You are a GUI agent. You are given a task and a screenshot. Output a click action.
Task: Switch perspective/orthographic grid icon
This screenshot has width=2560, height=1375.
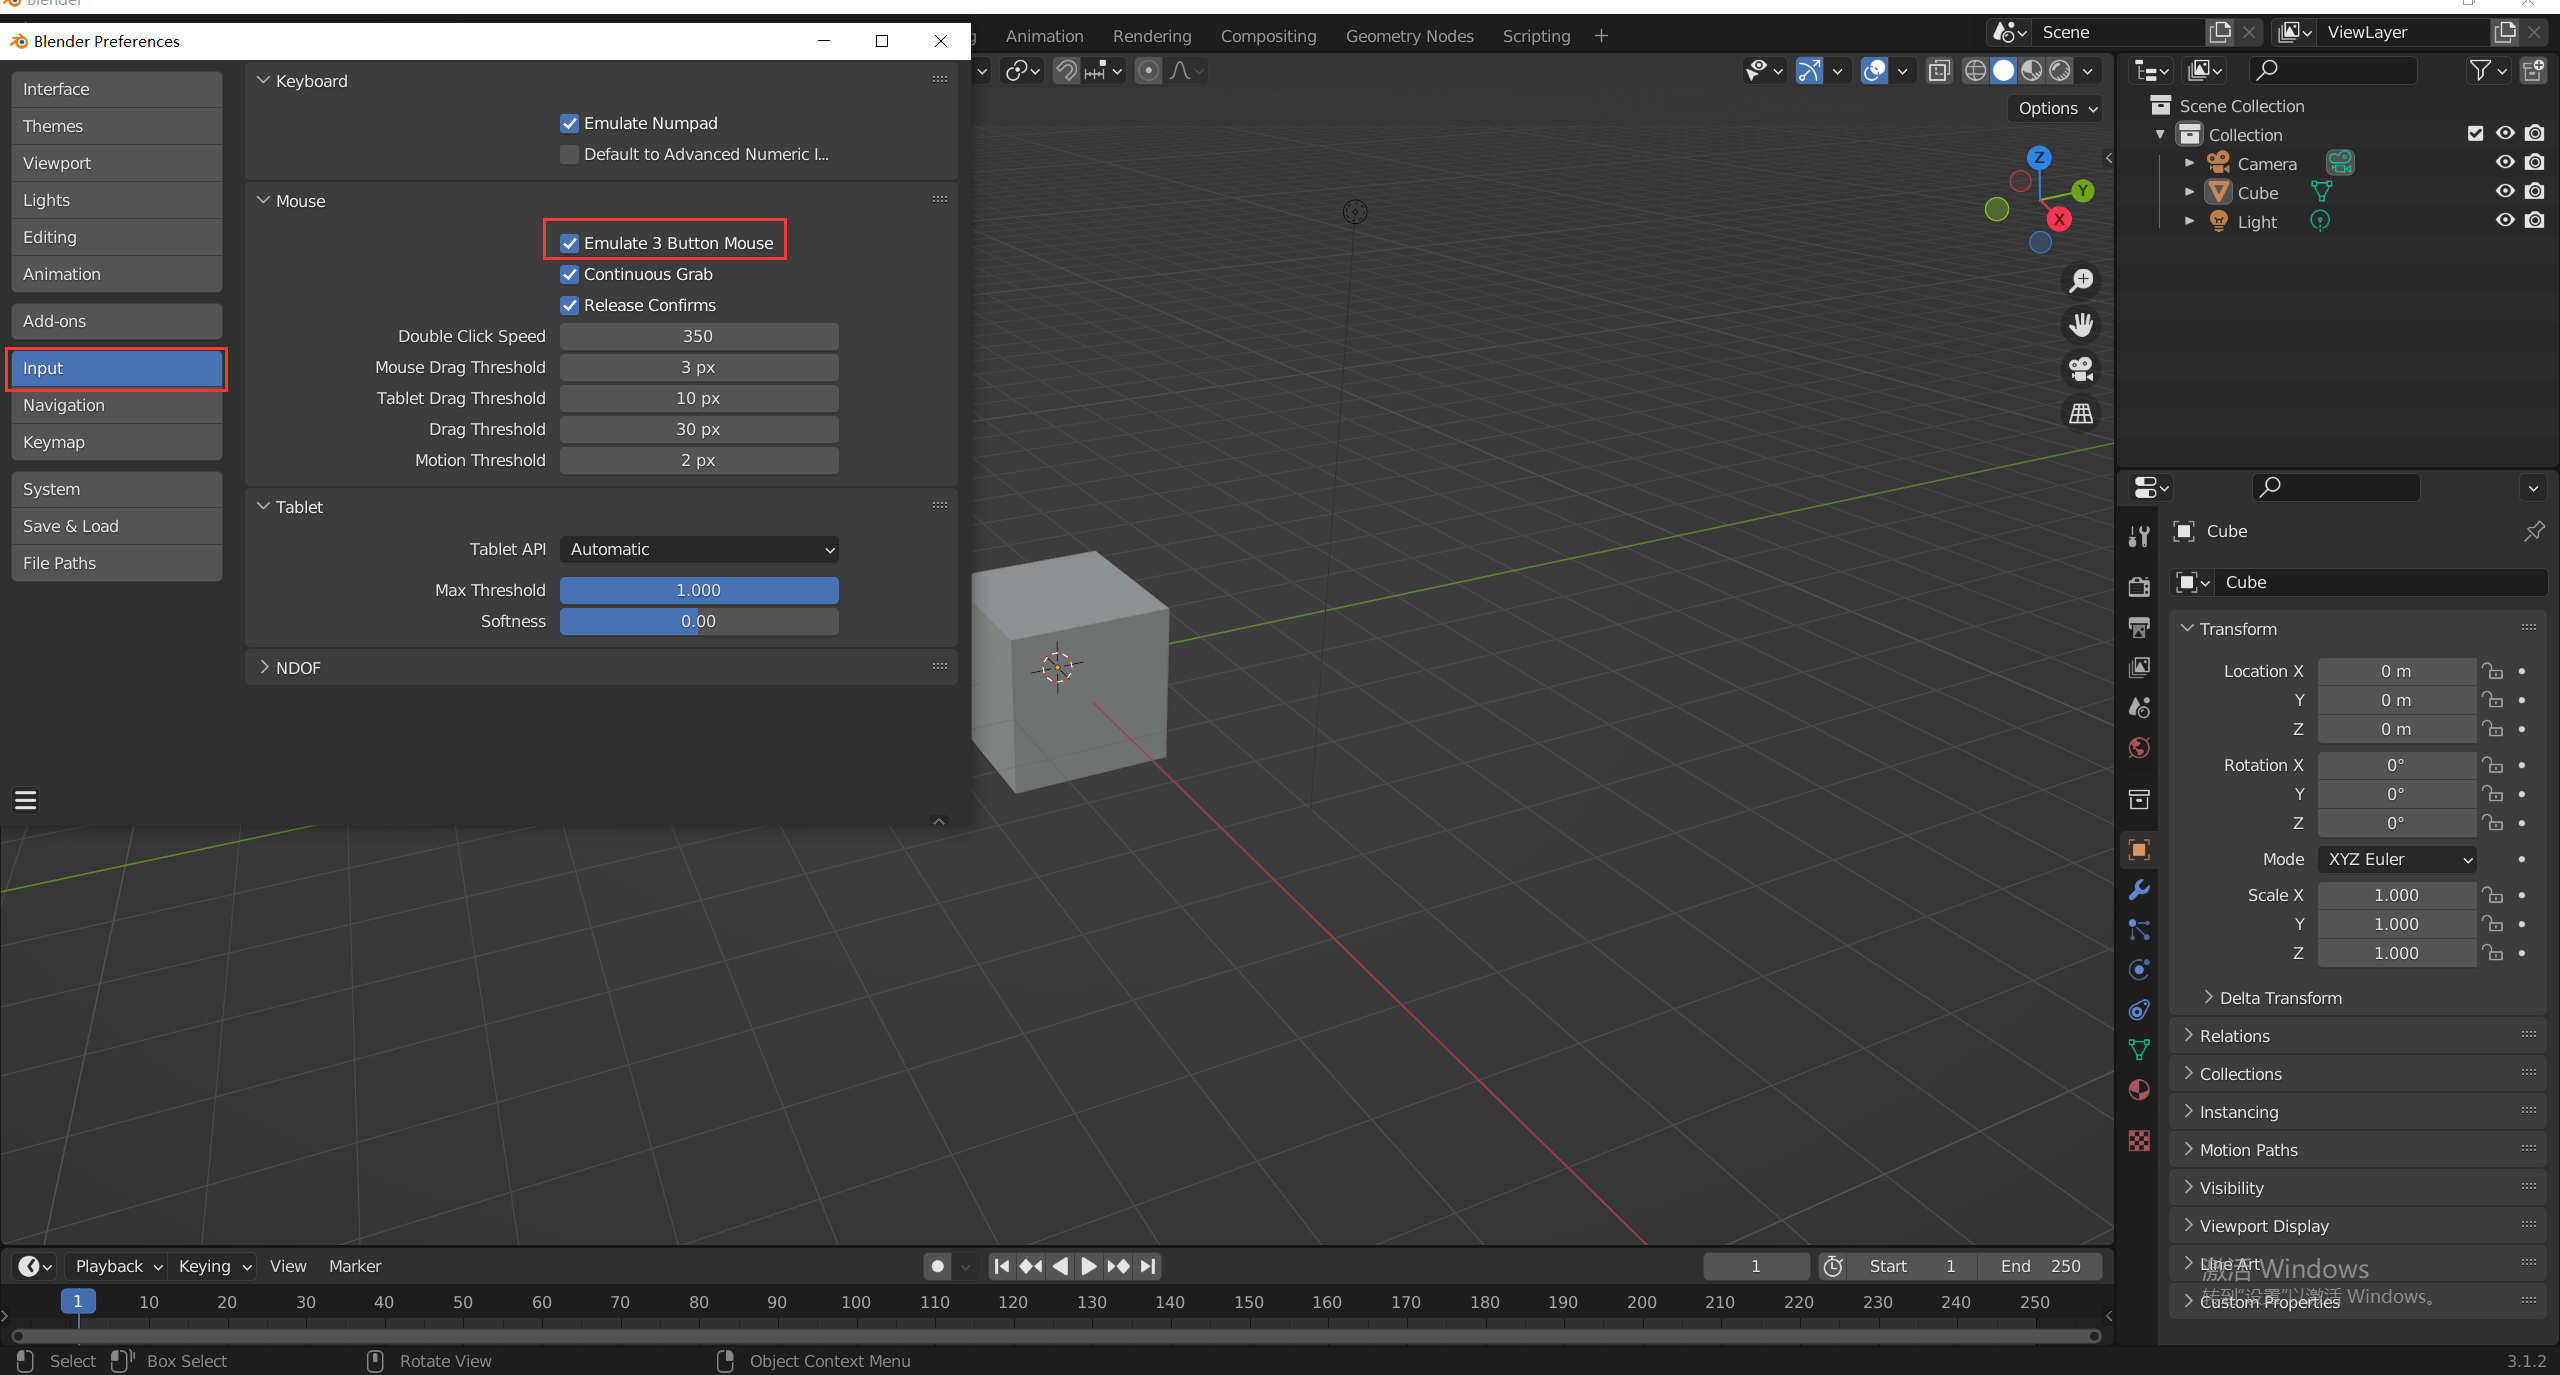2081,413
